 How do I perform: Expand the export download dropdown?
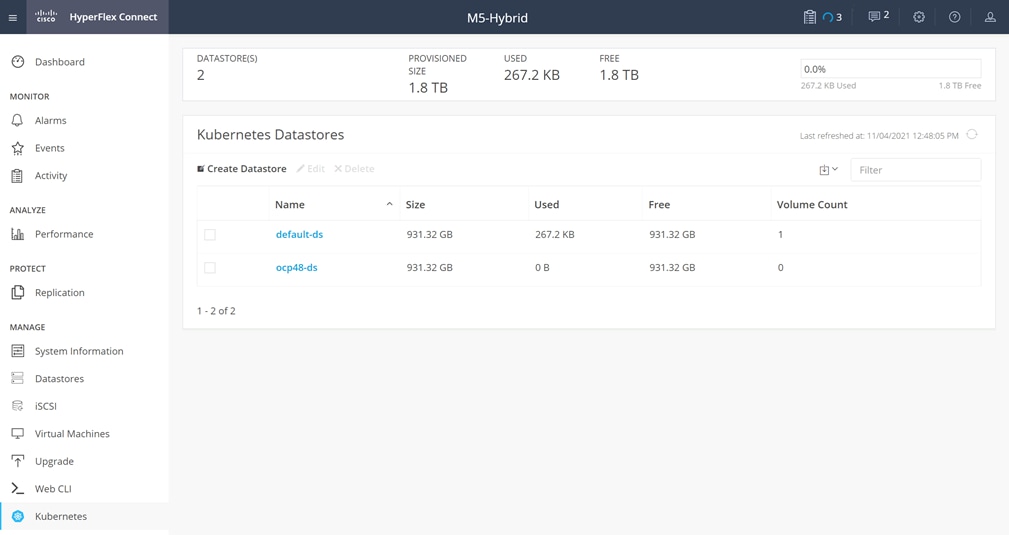828,170
